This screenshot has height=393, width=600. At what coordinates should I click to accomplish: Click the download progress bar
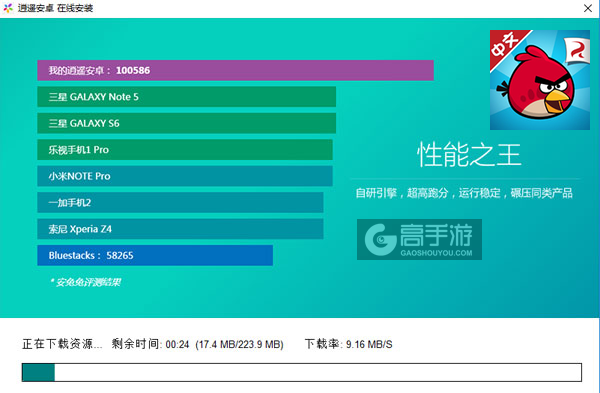click(x=302, y=372)
